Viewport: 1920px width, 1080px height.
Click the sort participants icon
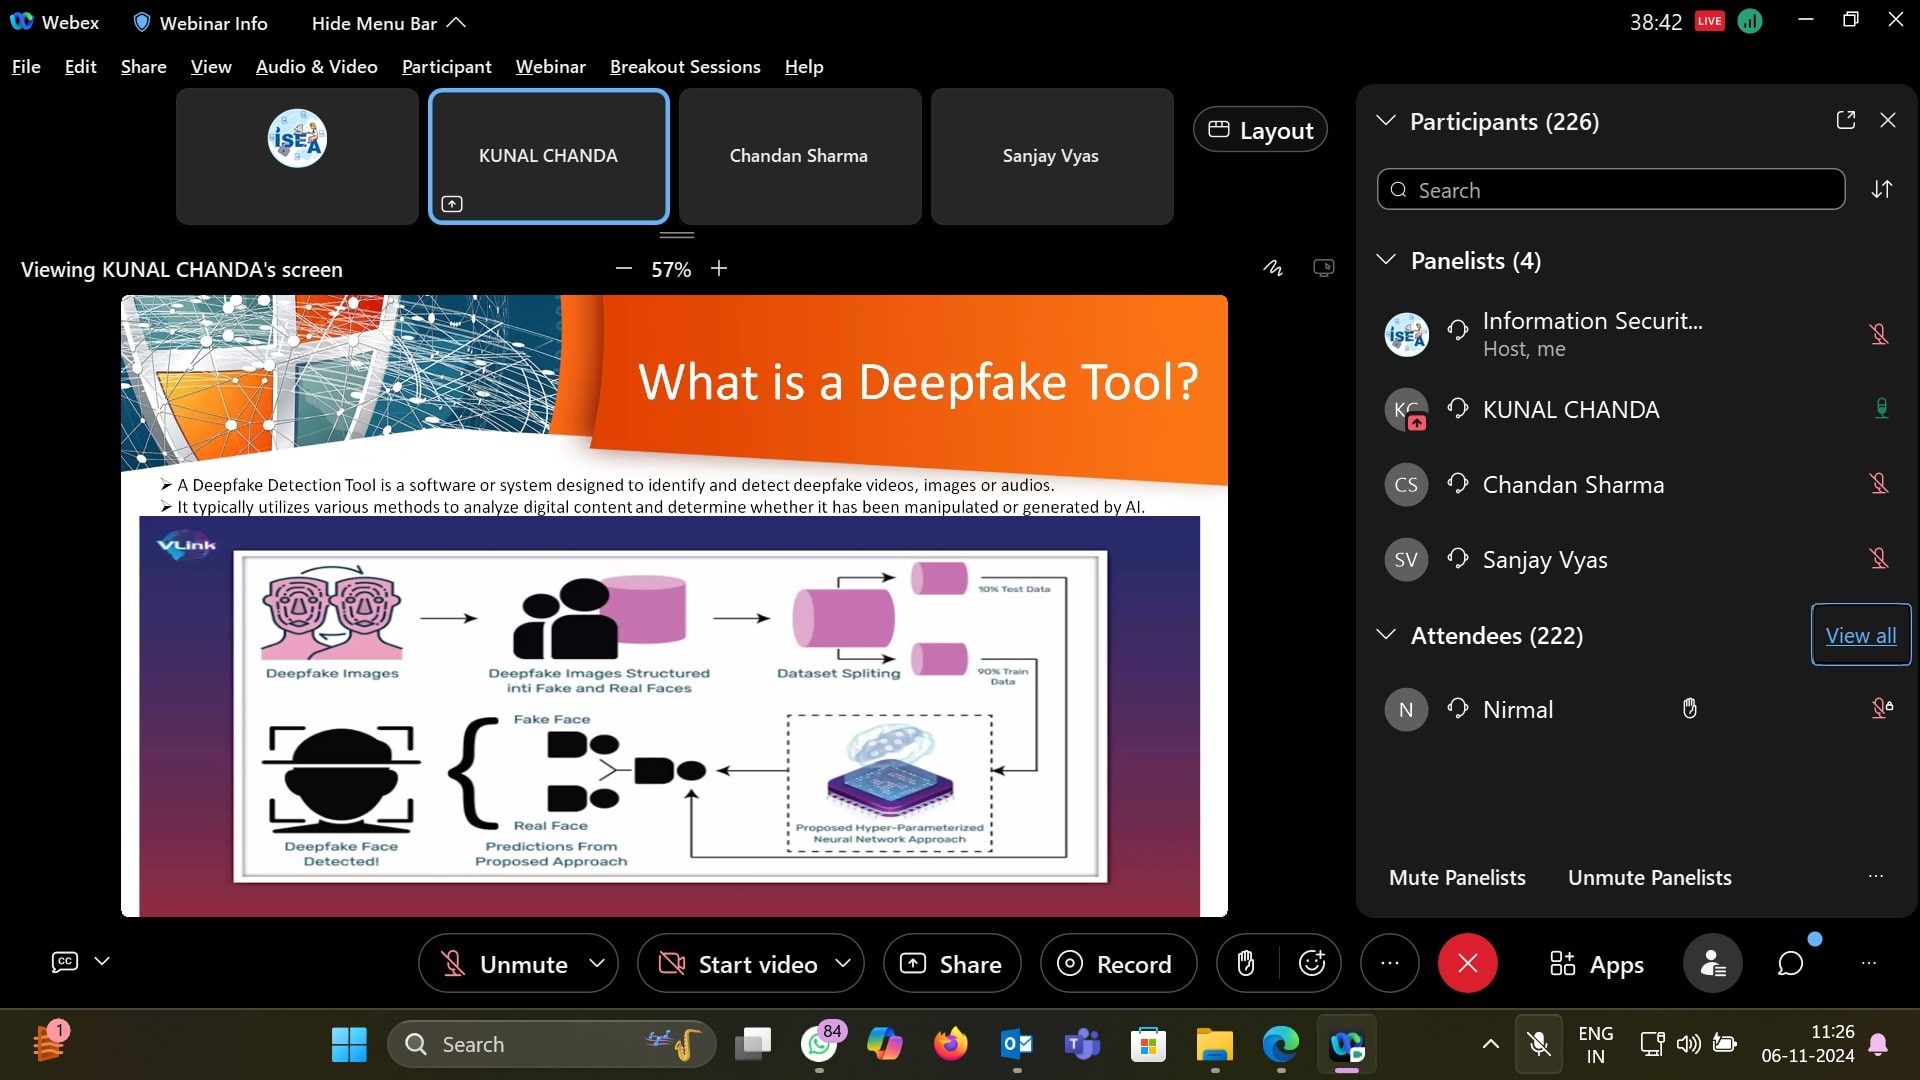click(x=1882, y=189)
